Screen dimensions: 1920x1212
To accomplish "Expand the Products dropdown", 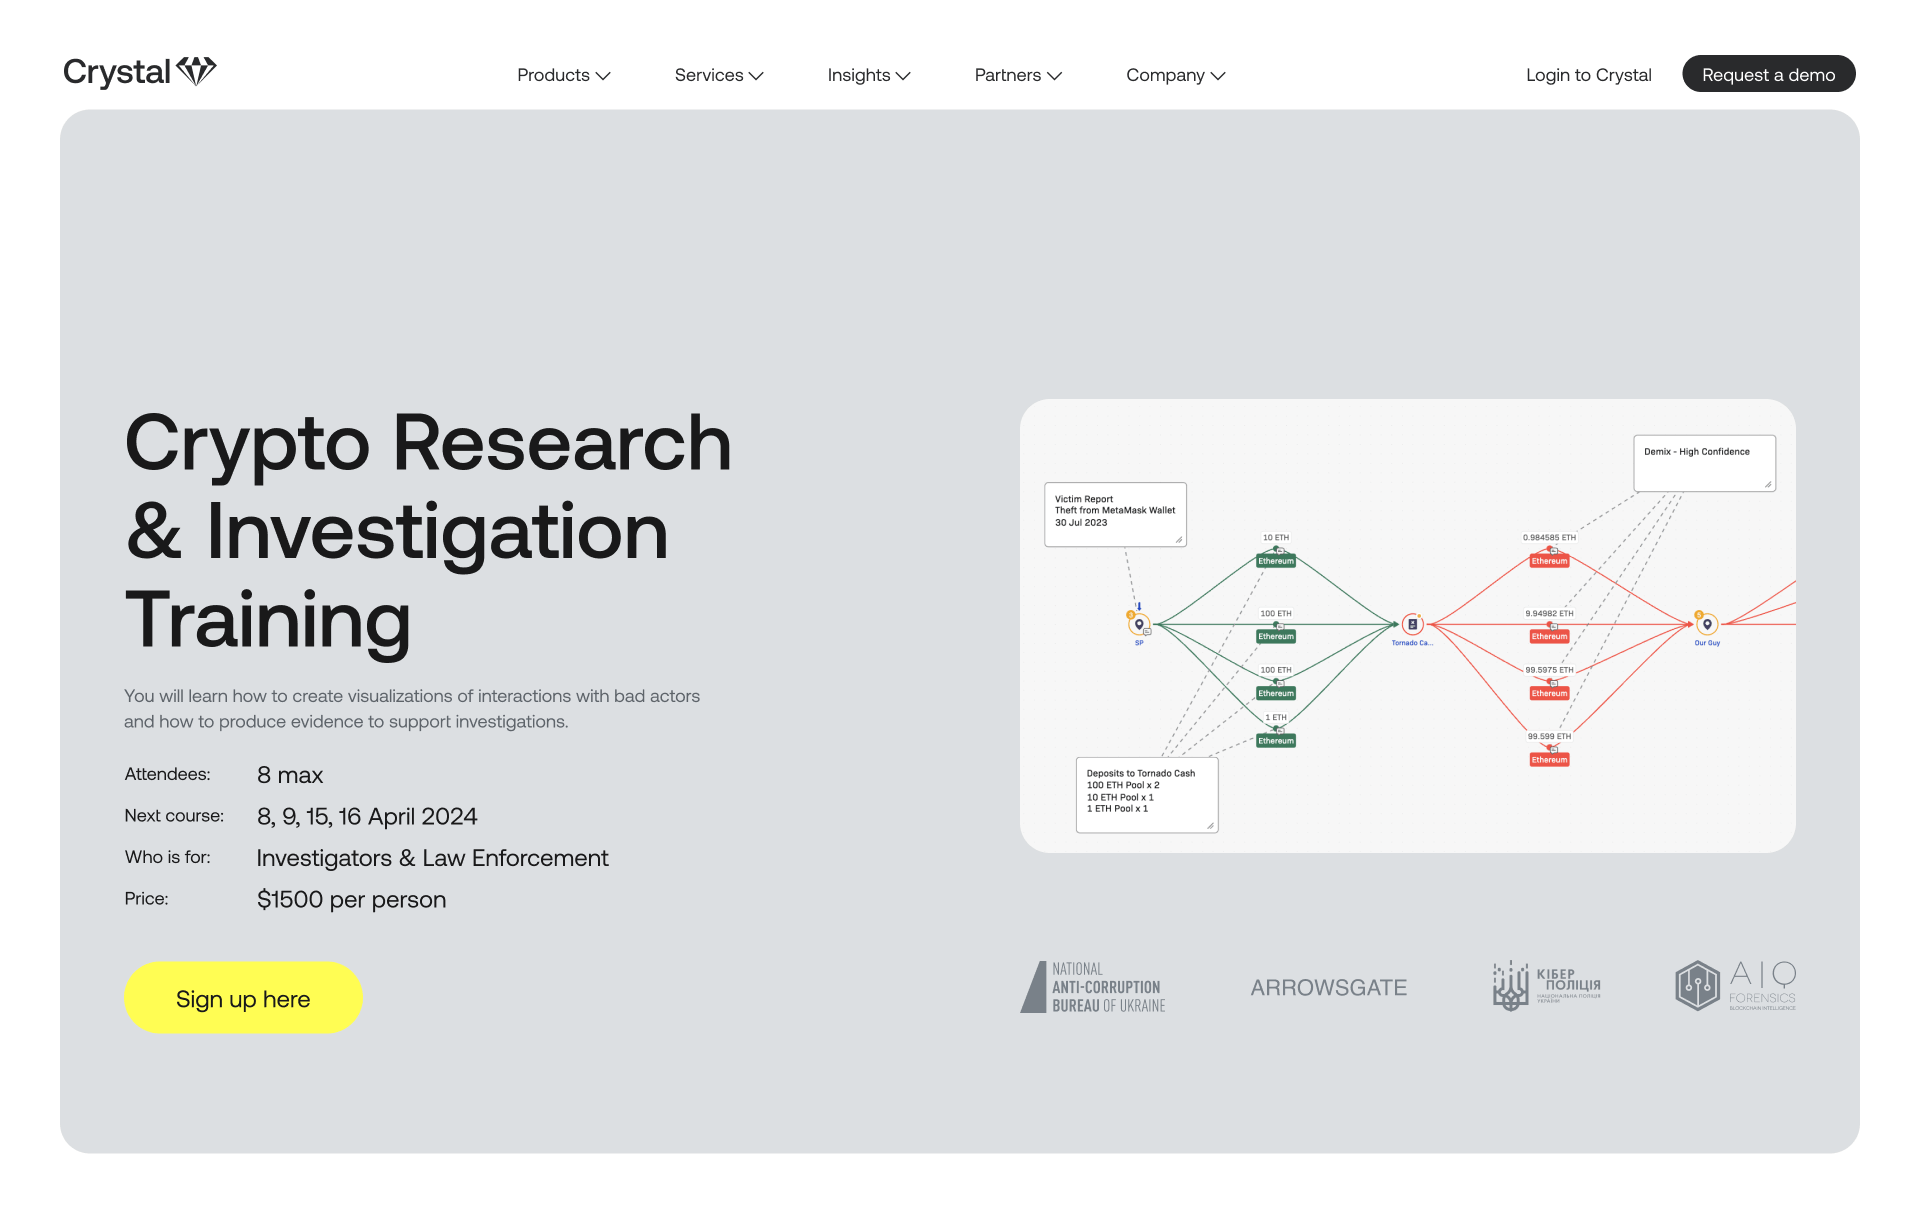I will [x=563, y=74].
